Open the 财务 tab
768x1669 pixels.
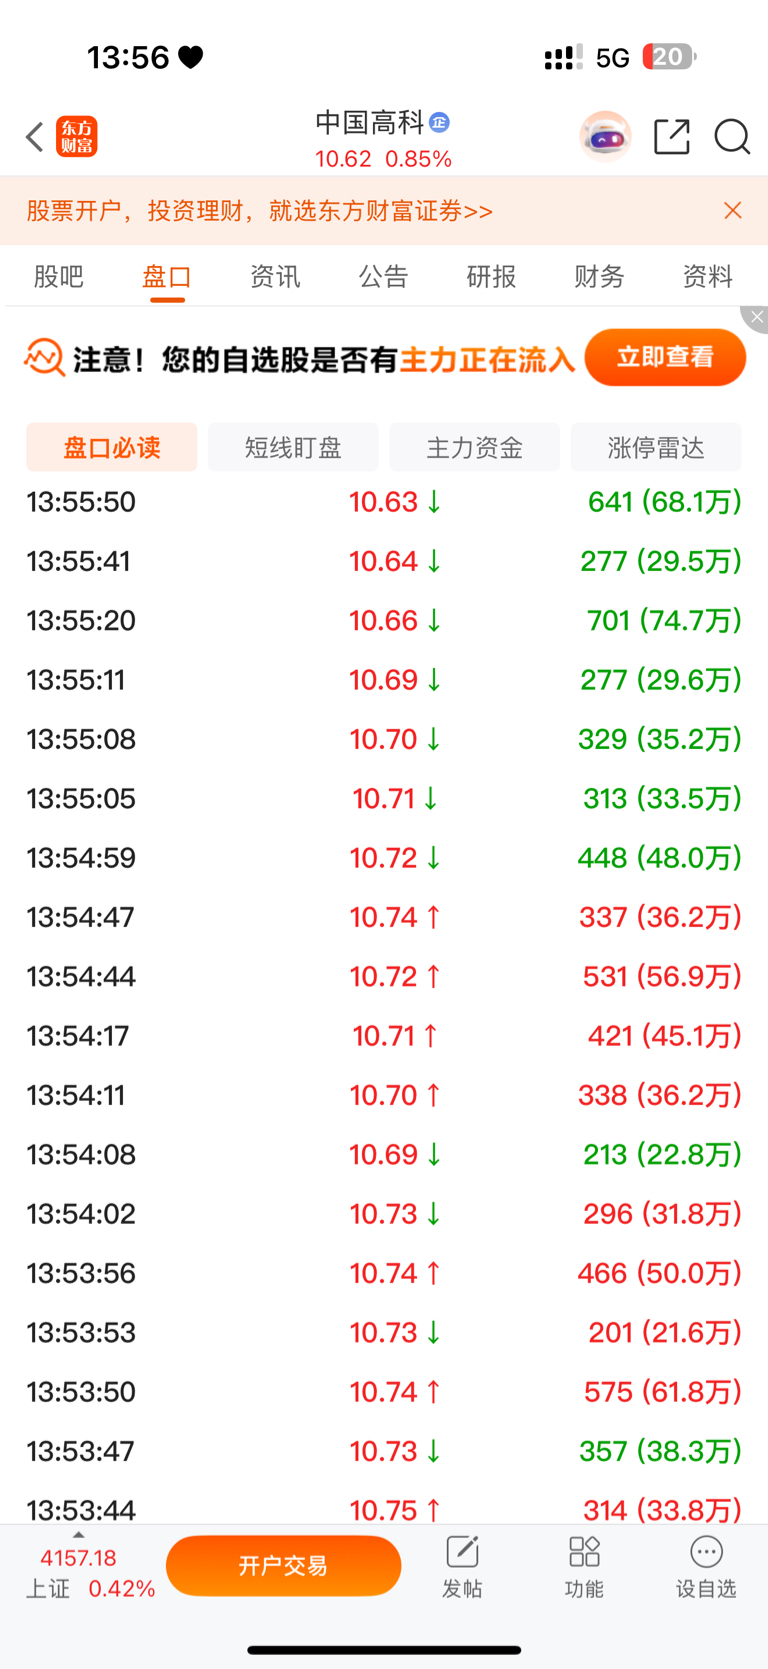(x=599, y=276)
